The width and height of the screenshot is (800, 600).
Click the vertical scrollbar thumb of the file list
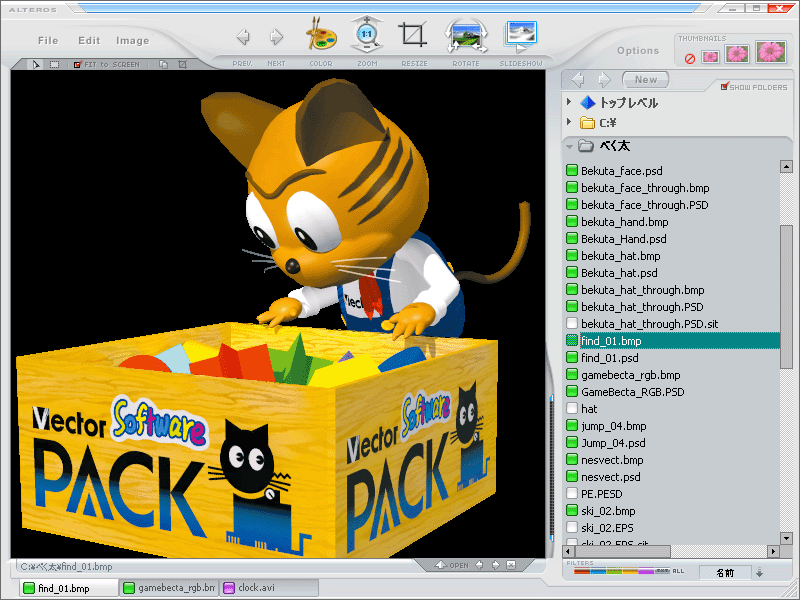[786, 297]
